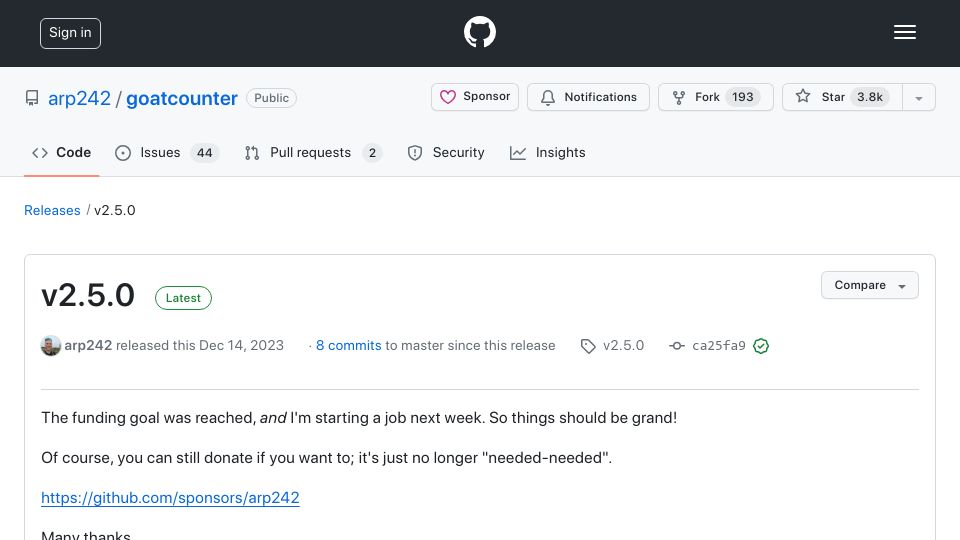Click the repository book icon
Viewport: 960px width, 540px height.
pos(32,98)
